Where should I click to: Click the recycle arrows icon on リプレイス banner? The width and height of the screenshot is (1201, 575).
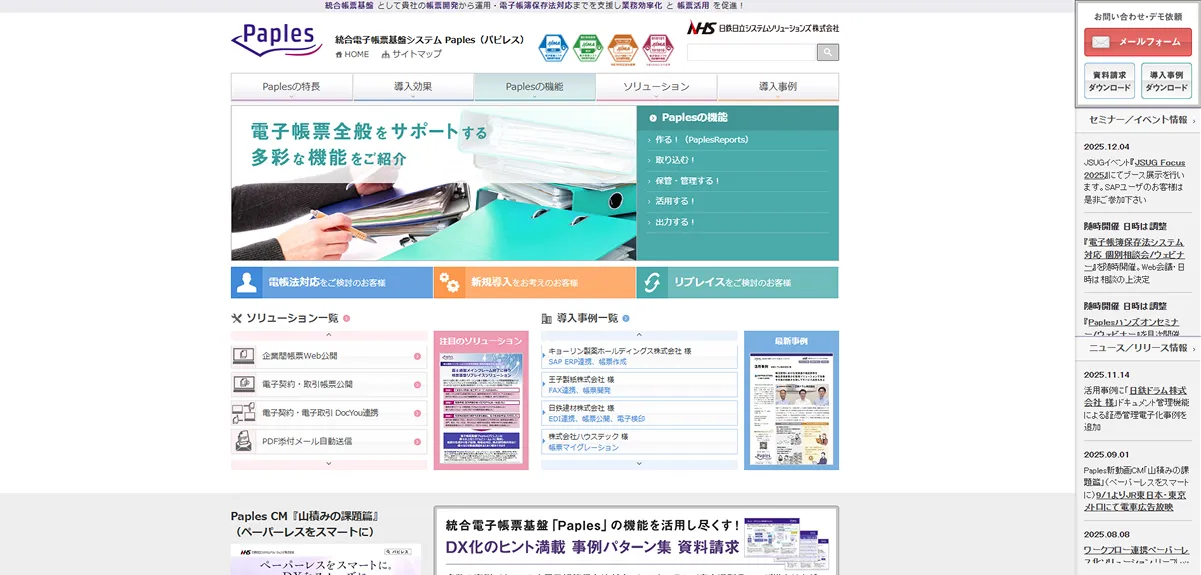pyautogui.click(x=653, y=283)
